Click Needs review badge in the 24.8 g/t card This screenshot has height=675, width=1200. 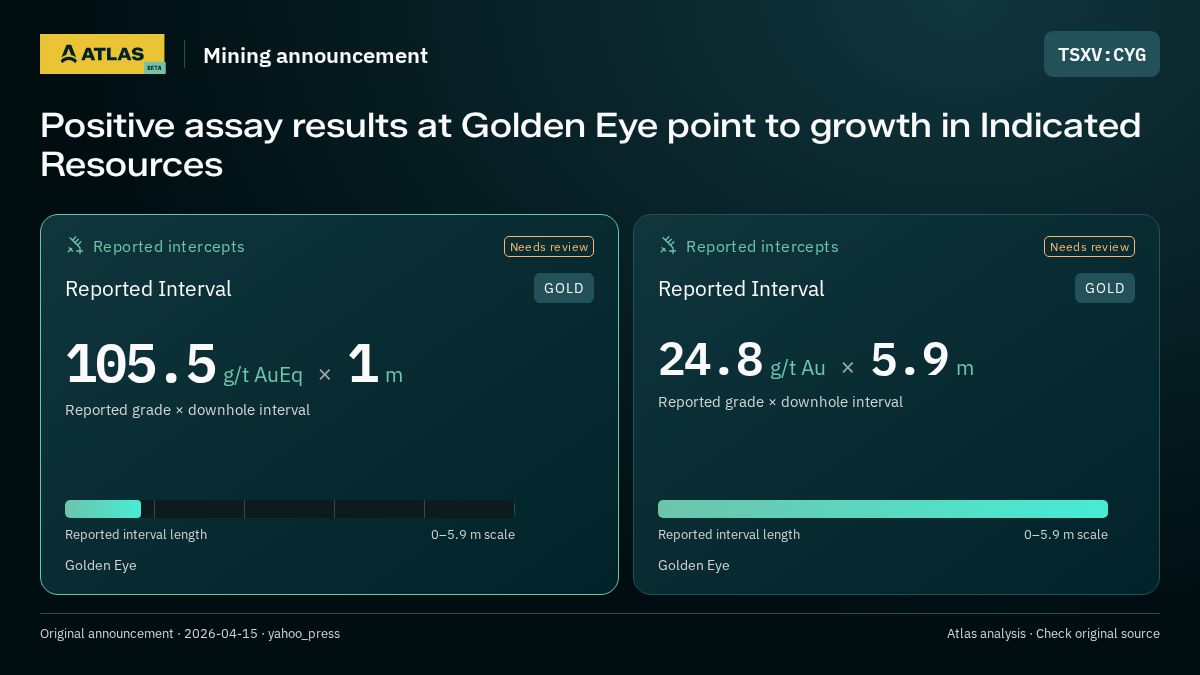tap(1090, 247)
